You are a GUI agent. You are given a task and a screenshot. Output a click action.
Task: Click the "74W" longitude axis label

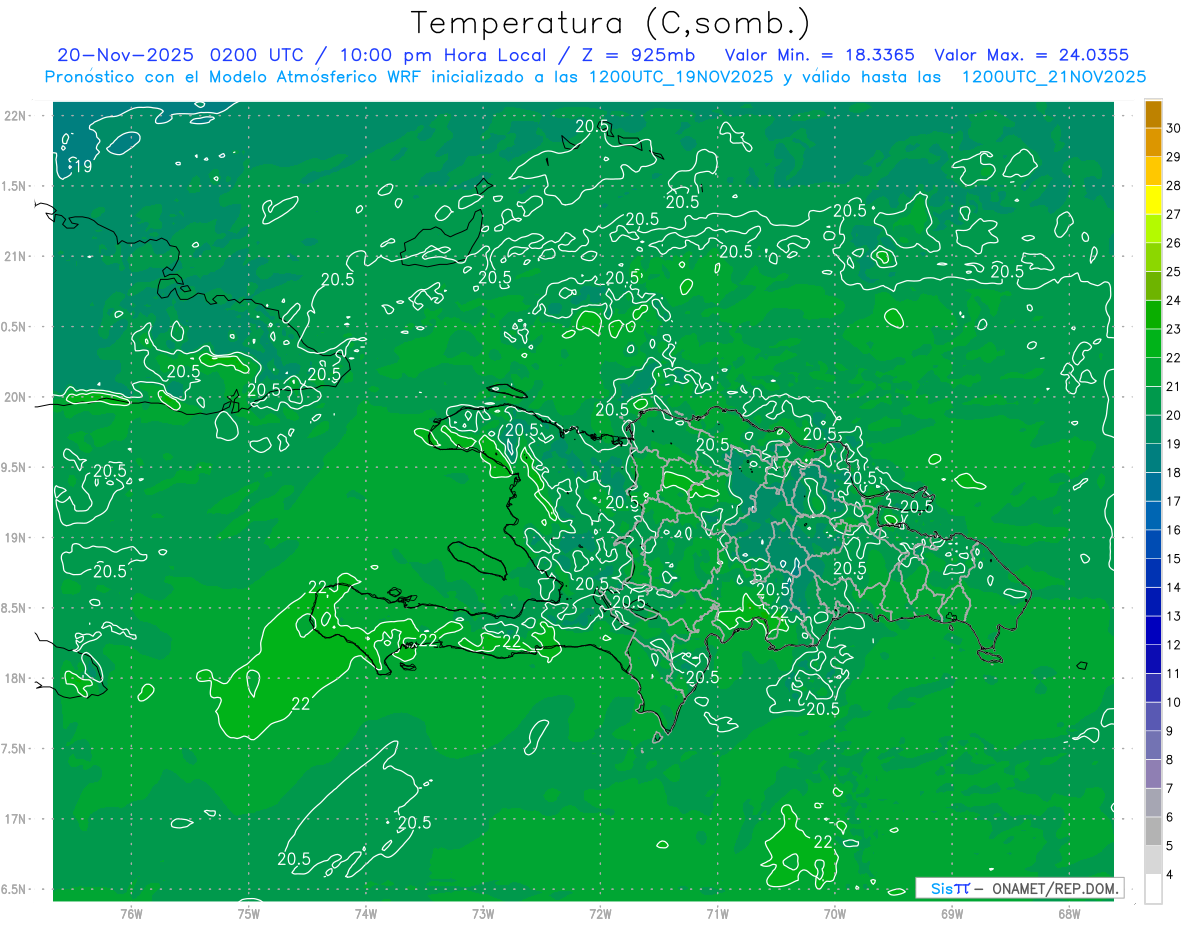(x=365, y=912)
